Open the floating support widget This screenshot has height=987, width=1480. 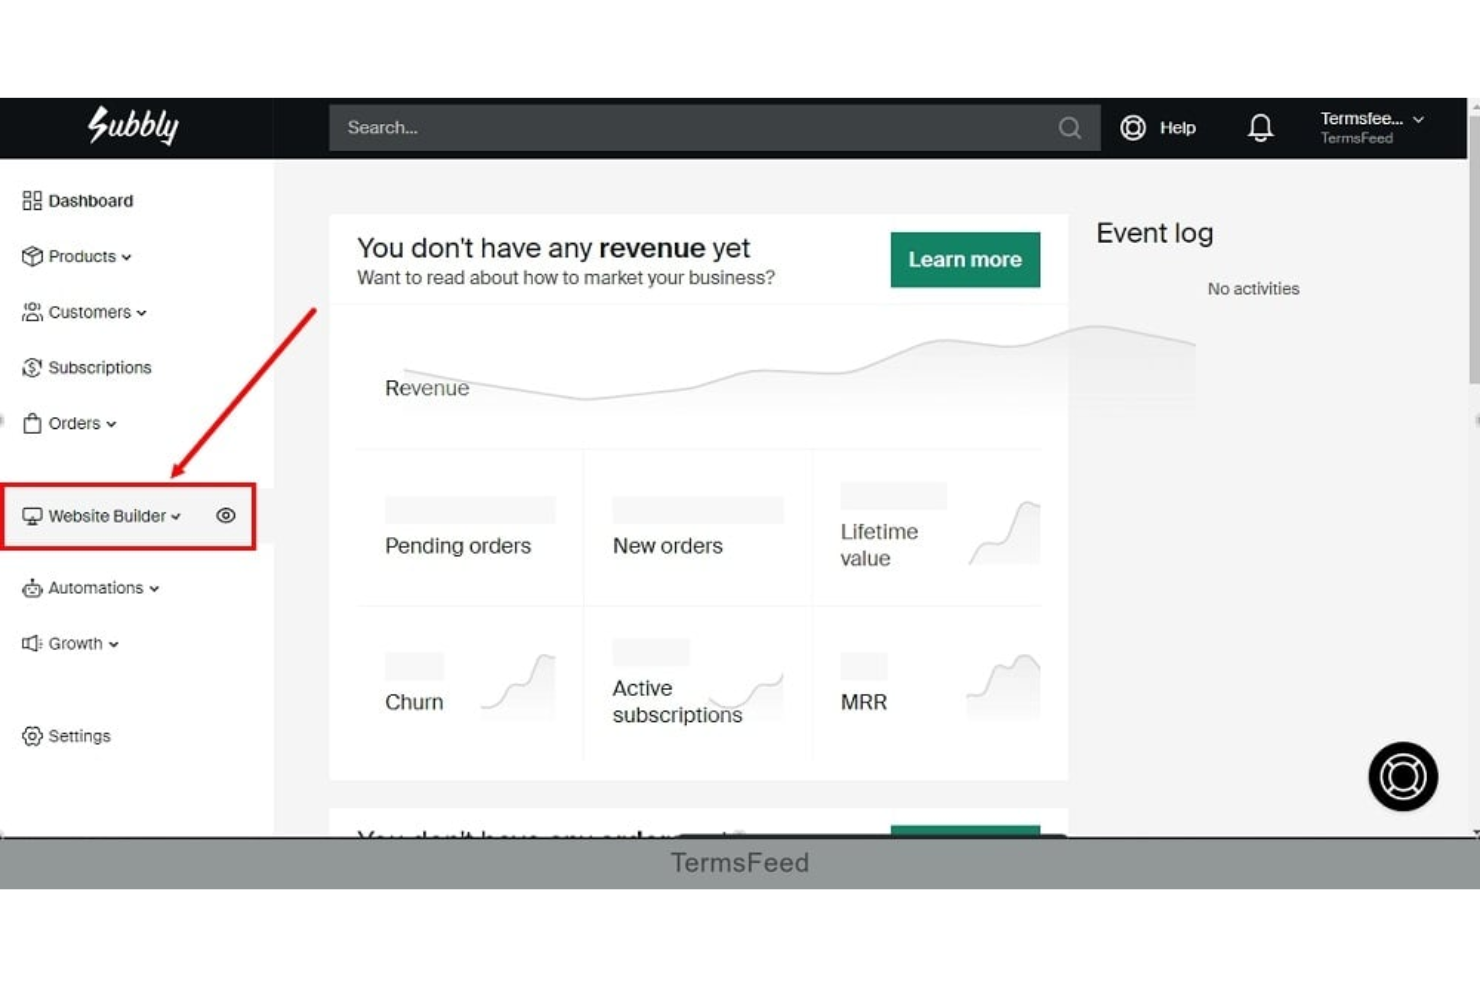[1402, 776]
